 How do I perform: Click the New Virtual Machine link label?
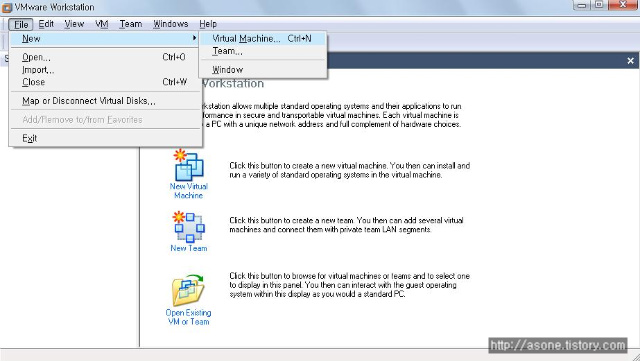(189, 191)
